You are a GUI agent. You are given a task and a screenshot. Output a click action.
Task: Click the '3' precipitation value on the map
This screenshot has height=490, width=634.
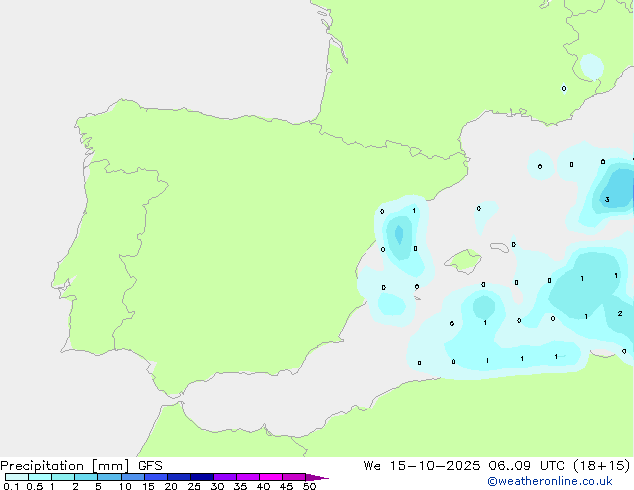607,199
